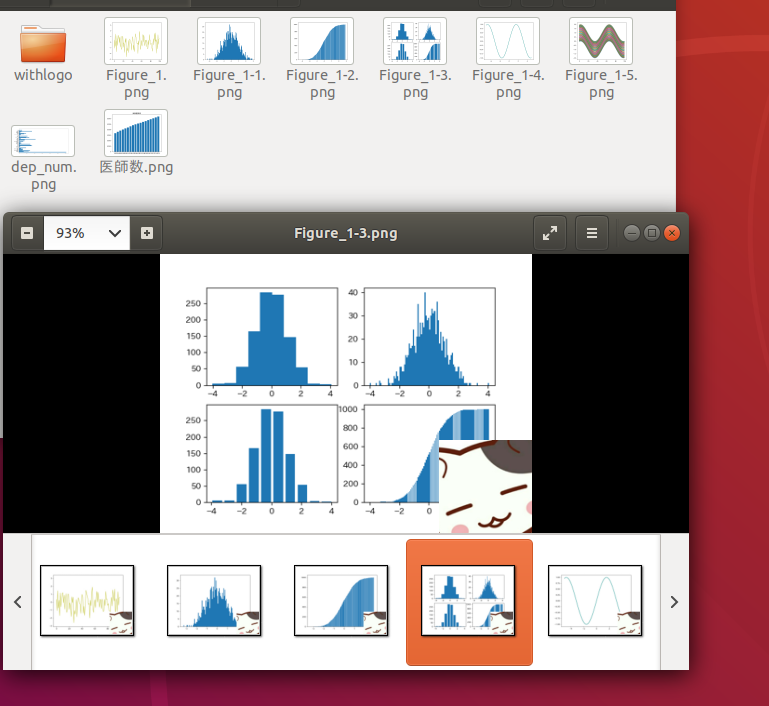Close the Figure_1-3.png viewer window
The image size is (769, 706).
coord(672,233)
